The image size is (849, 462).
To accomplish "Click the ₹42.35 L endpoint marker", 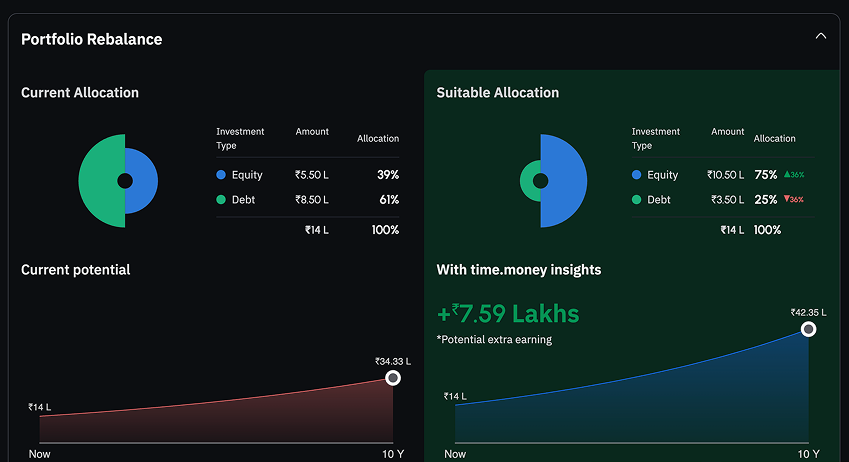I will tap(808, 329).
